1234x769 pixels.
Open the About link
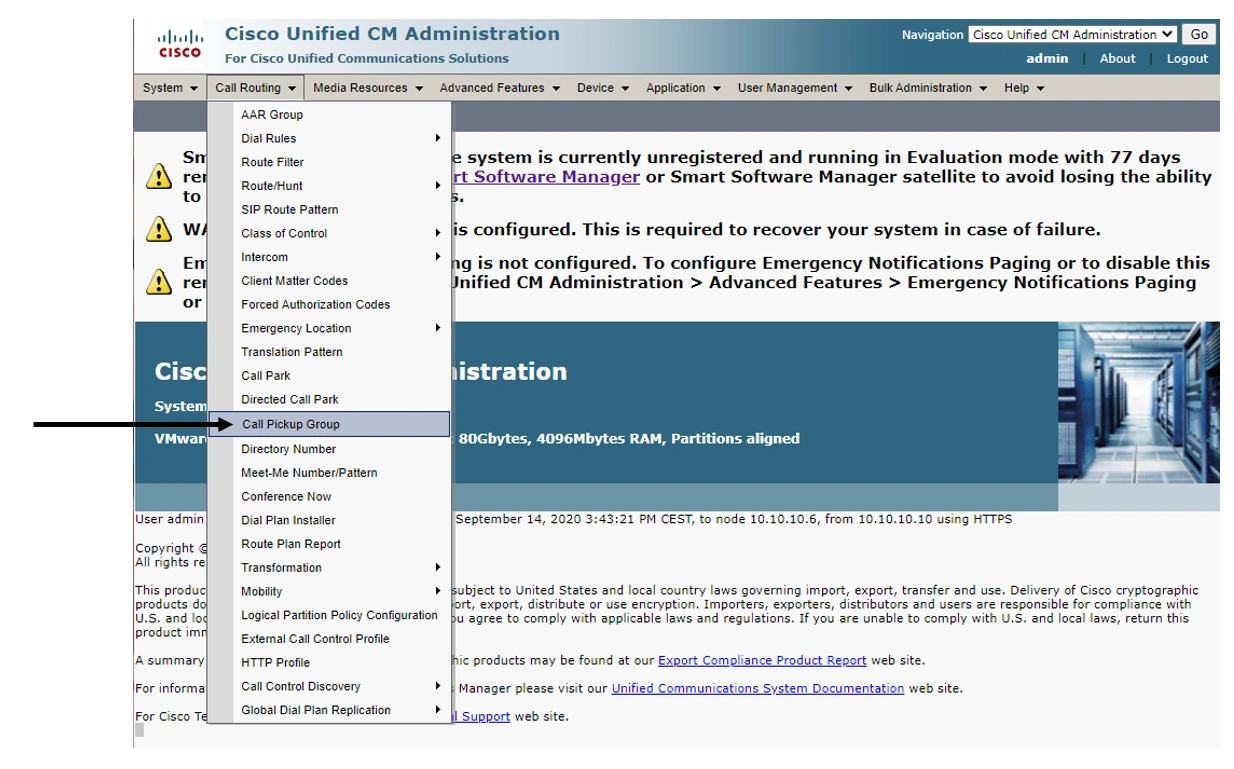coord(1118,58)
